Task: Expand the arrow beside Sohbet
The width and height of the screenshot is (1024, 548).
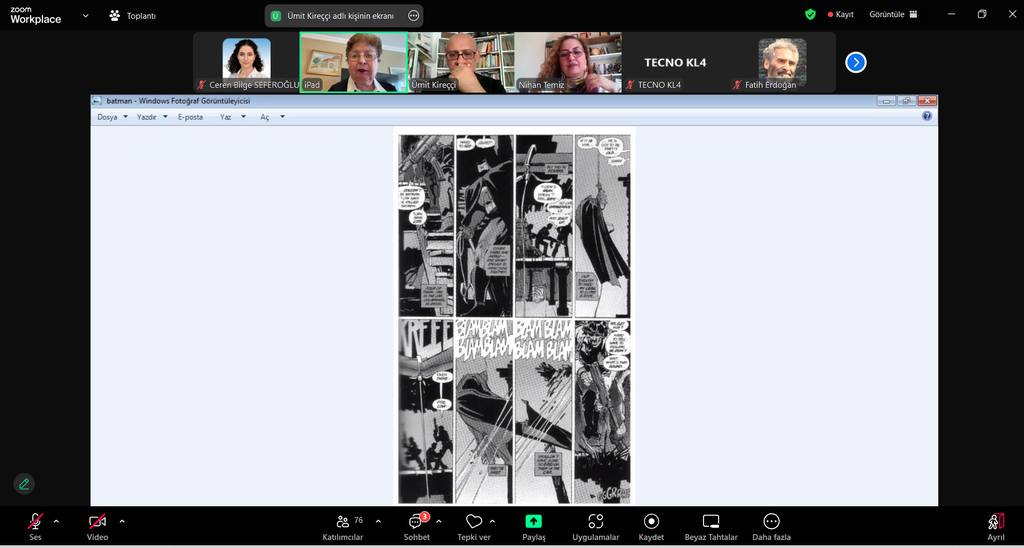Action: click(x=439, y=521)
